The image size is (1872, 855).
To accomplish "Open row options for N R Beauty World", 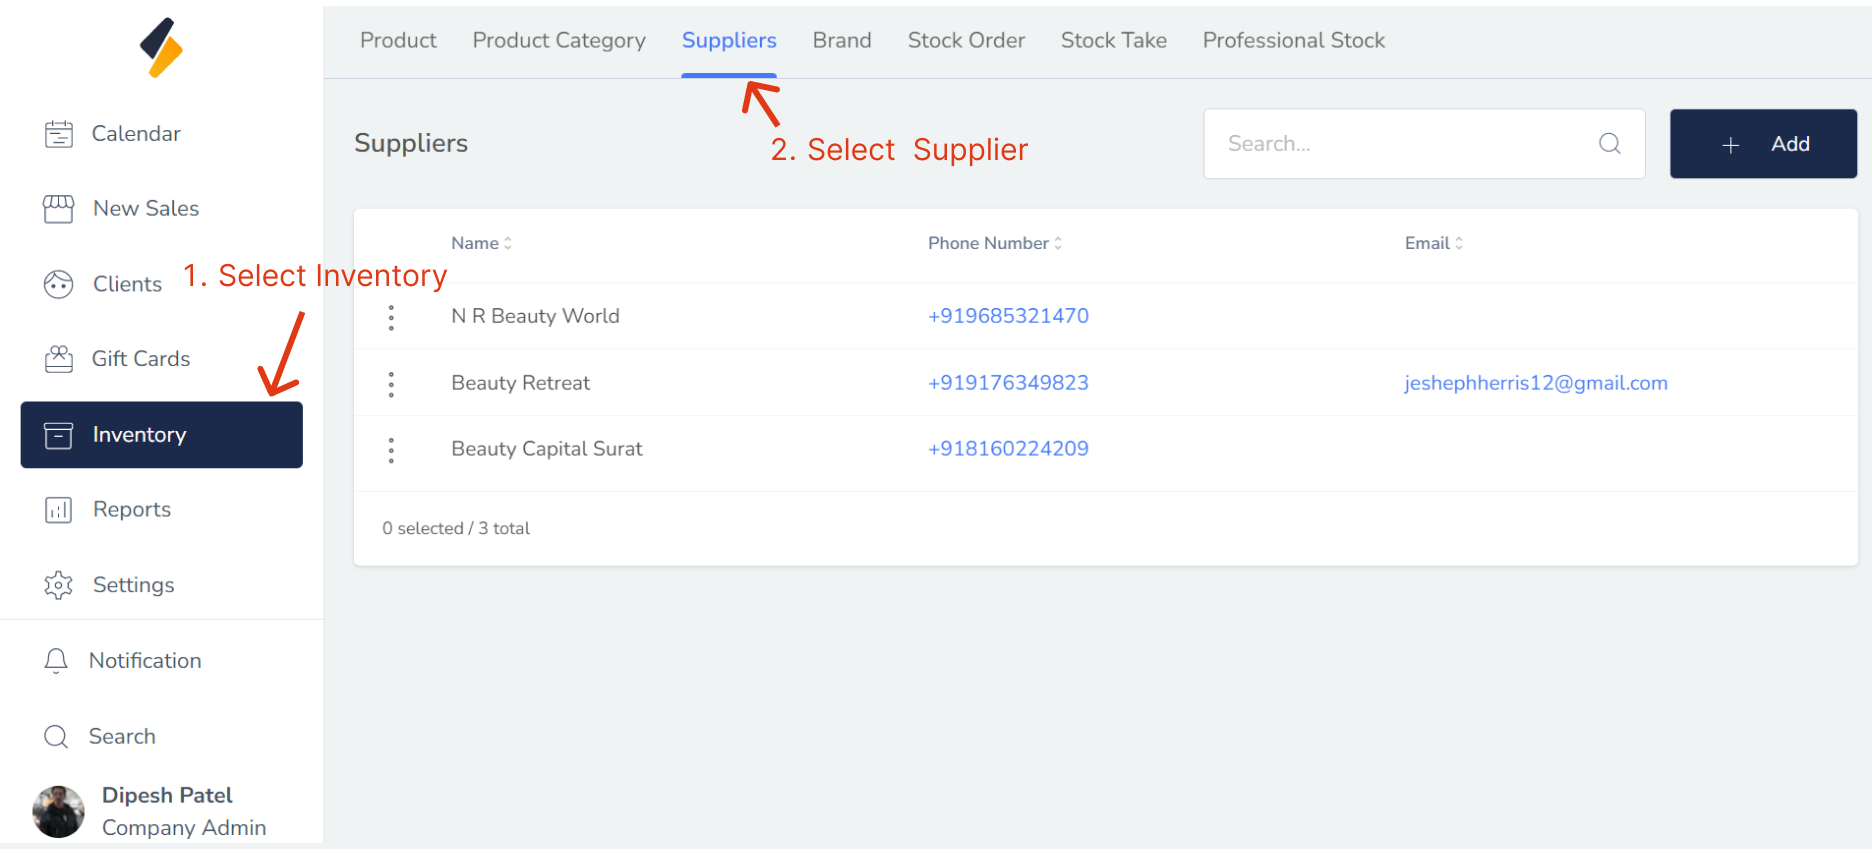I will pyautogui.click(x=391, y=317).
